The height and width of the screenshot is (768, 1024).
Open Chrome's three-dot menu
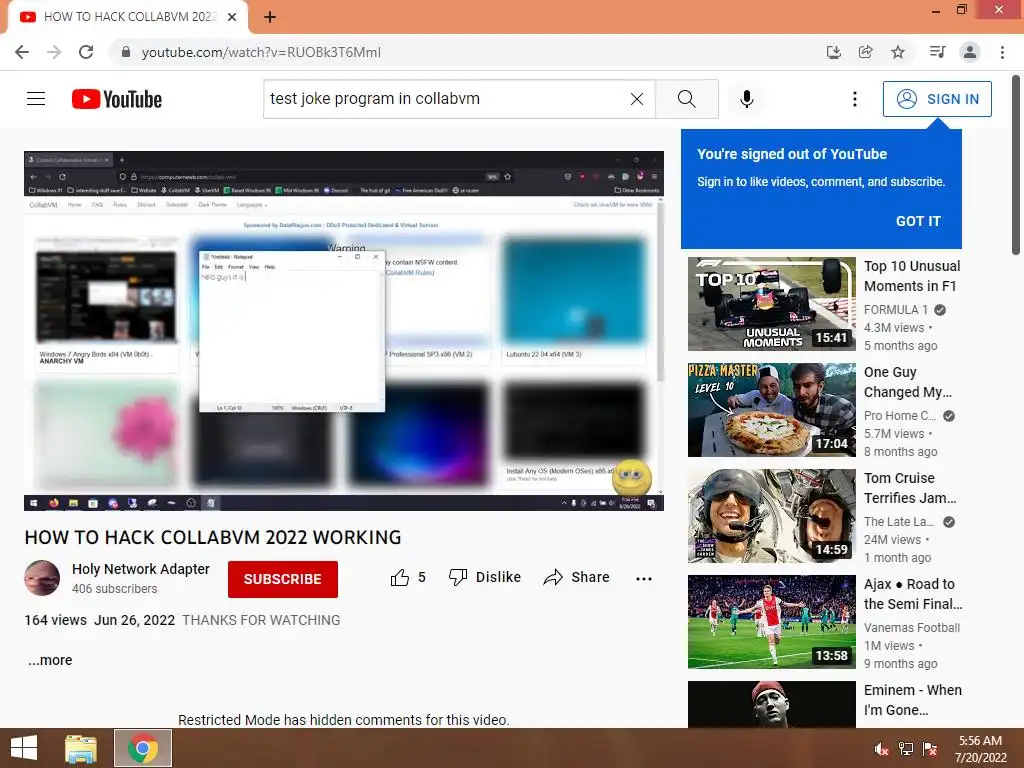[x=1002, y=52]
